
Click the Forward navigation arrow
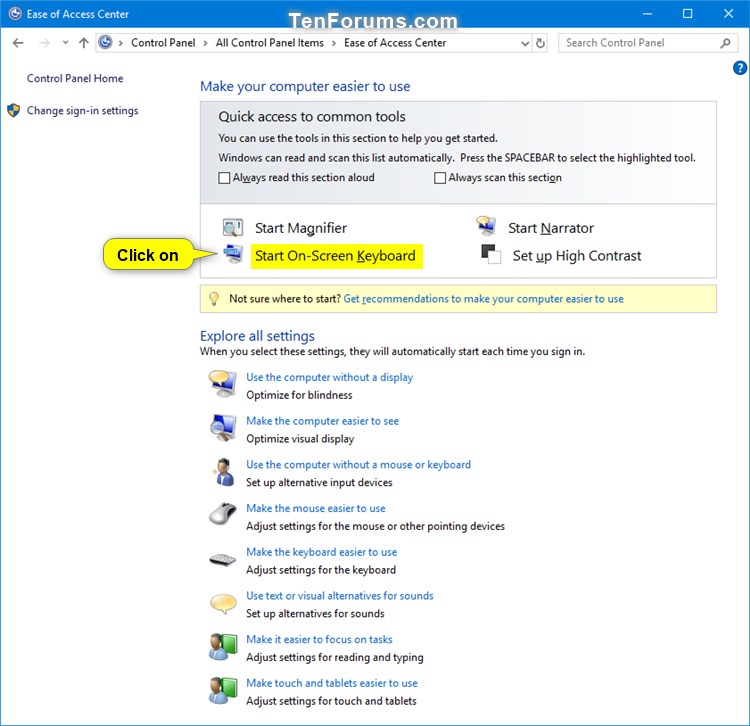click(44, 43)
